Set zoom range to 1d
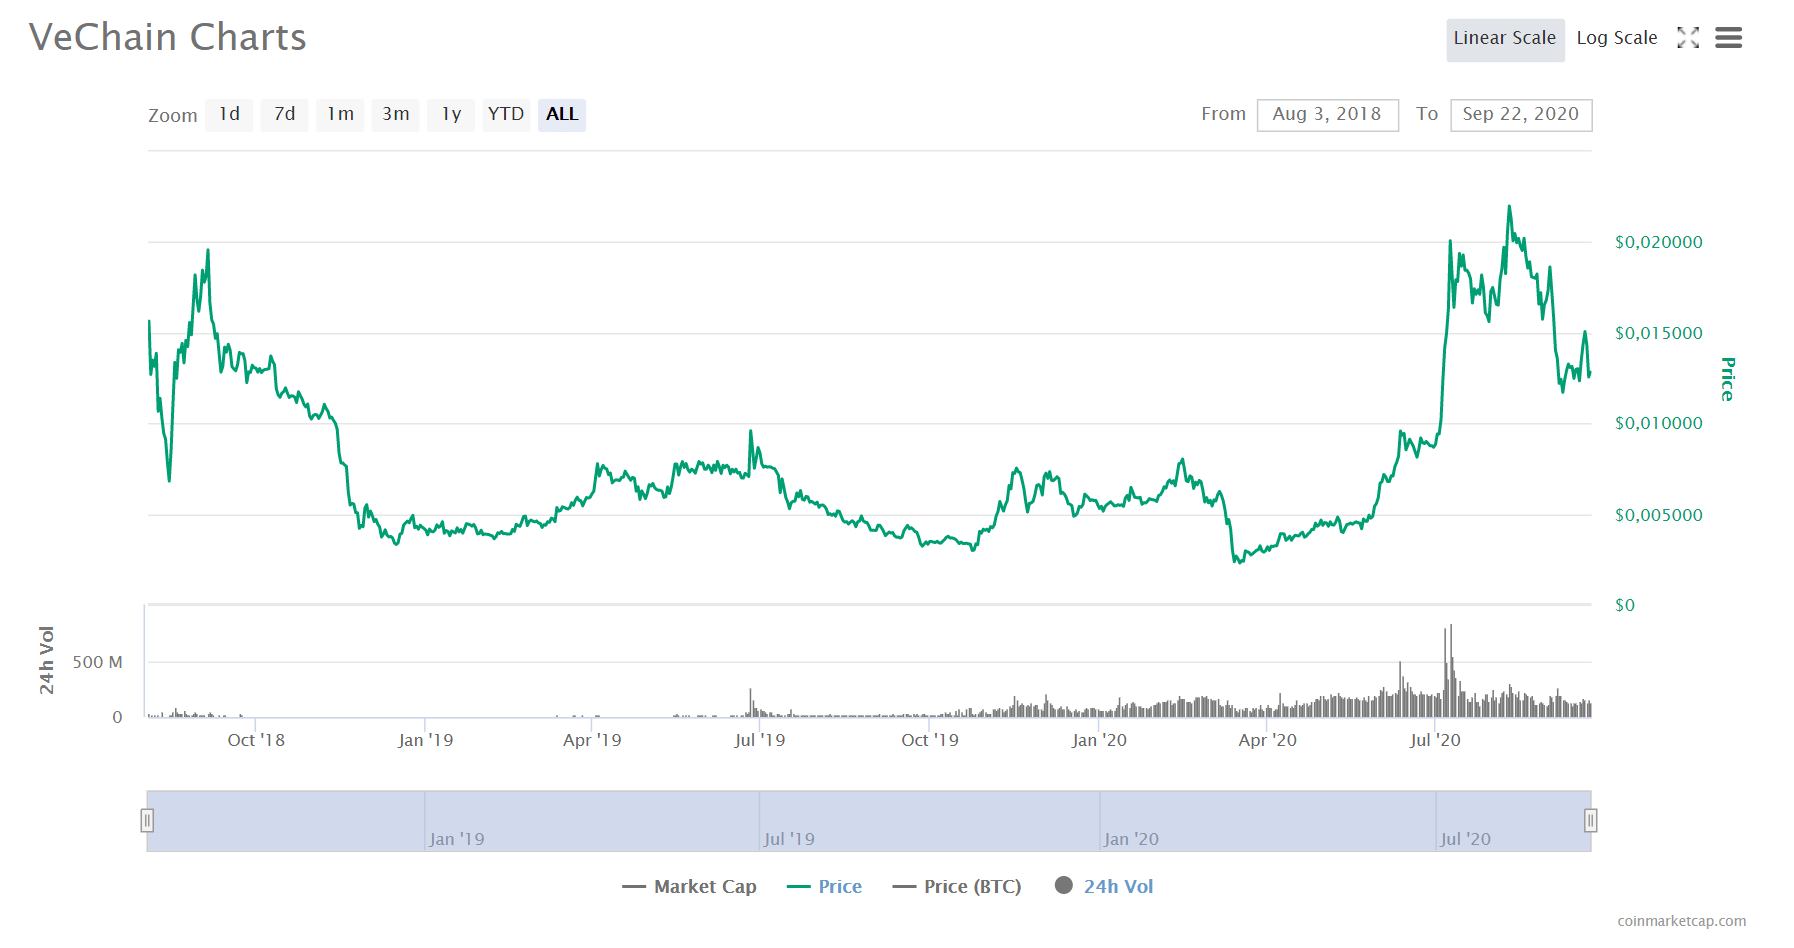Viewport: 1794px width, 948px height. [229, 114]
